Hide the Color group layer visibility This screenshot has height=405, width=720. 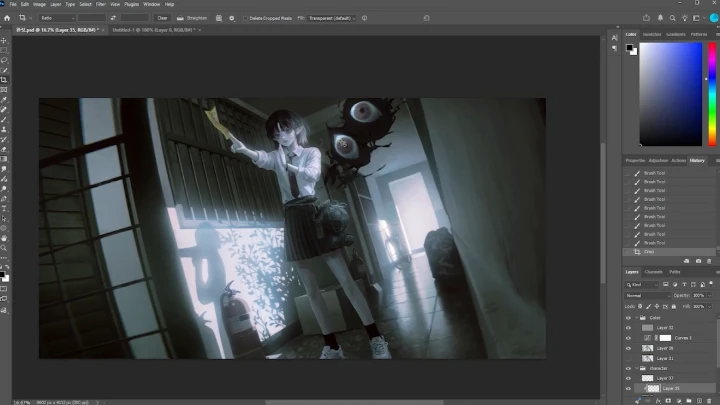[628, 318]
